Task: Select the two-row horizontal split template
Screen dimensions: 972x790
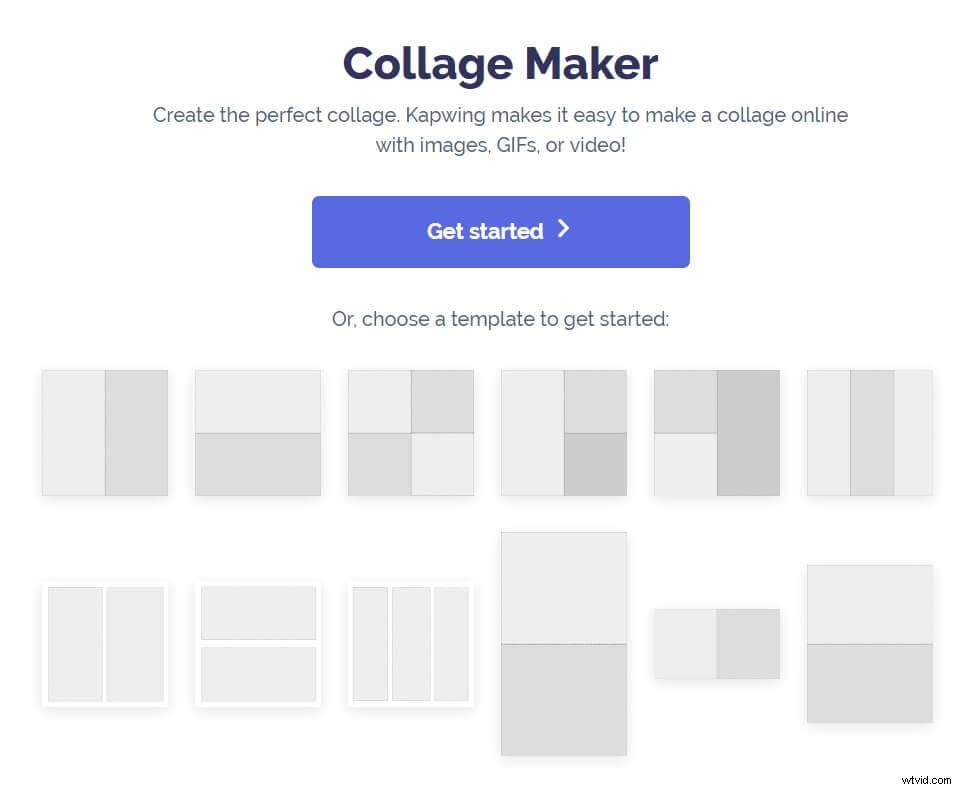Action: click(258, 432)
